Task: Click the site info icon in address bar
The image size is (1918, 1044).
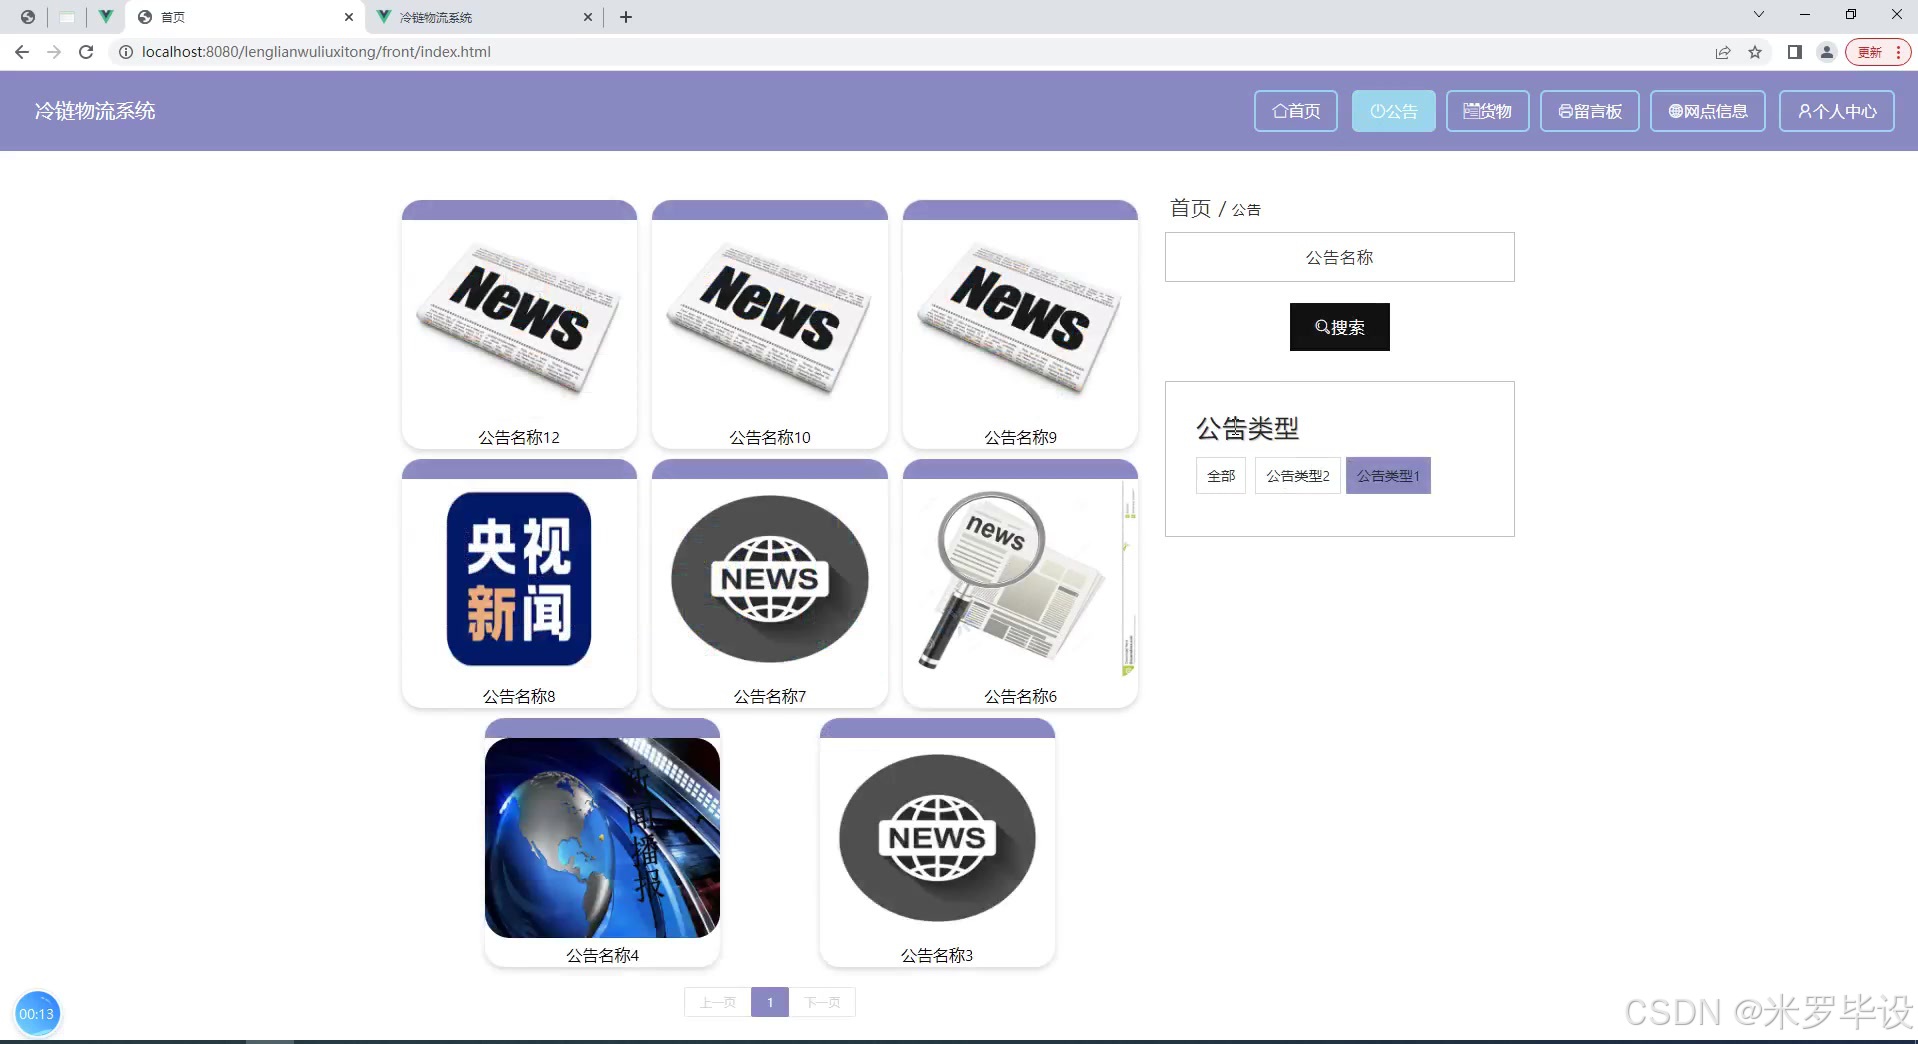Action: (126, 52)
